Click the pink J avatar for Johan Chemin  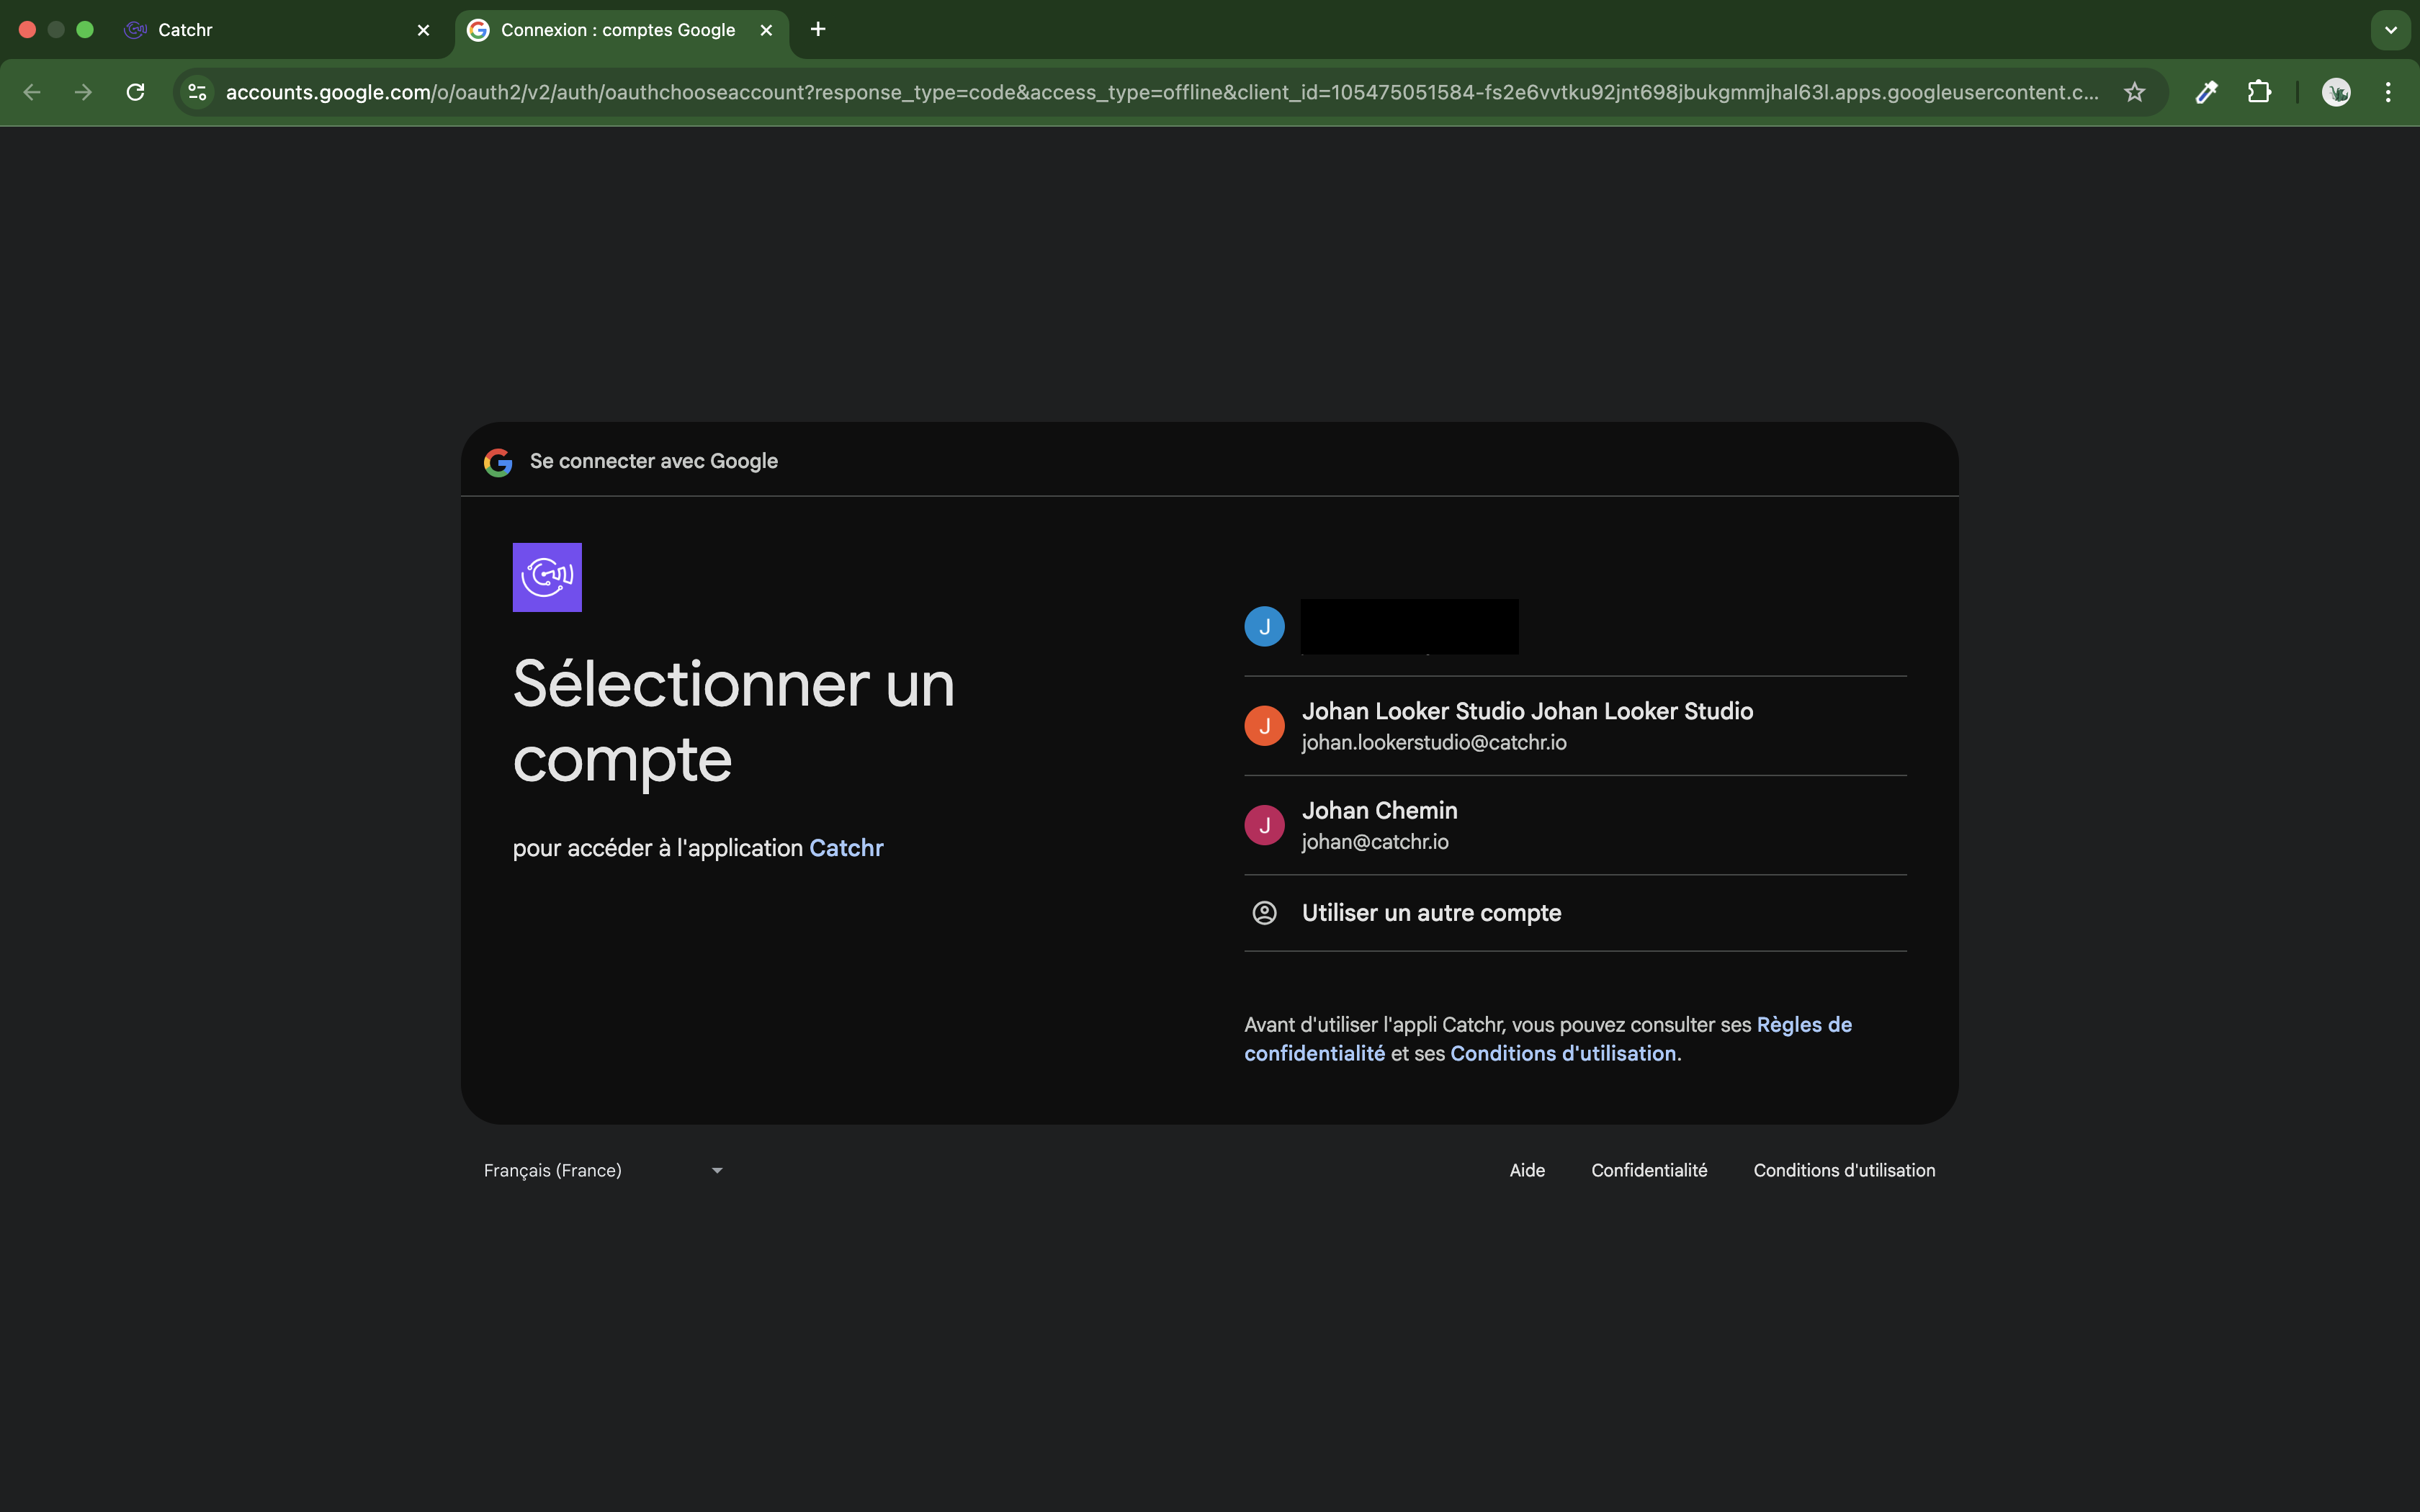click(1264, 825)
